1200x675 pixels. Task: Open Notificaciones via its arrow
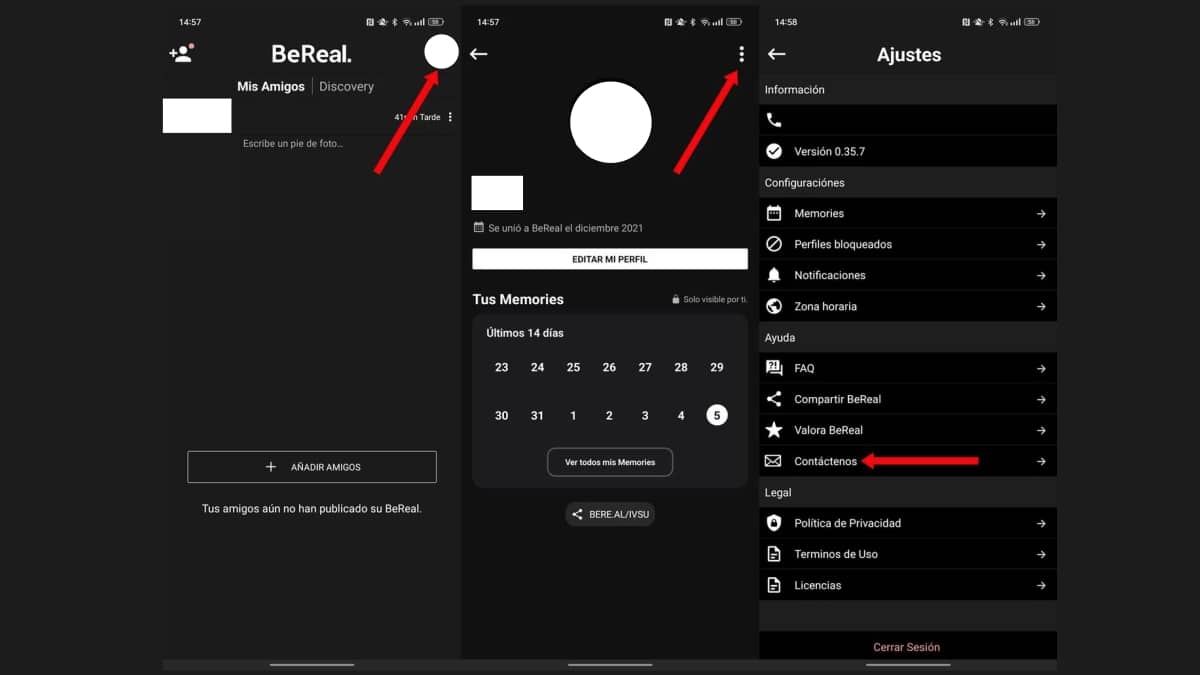click(x=1041, y=275)
